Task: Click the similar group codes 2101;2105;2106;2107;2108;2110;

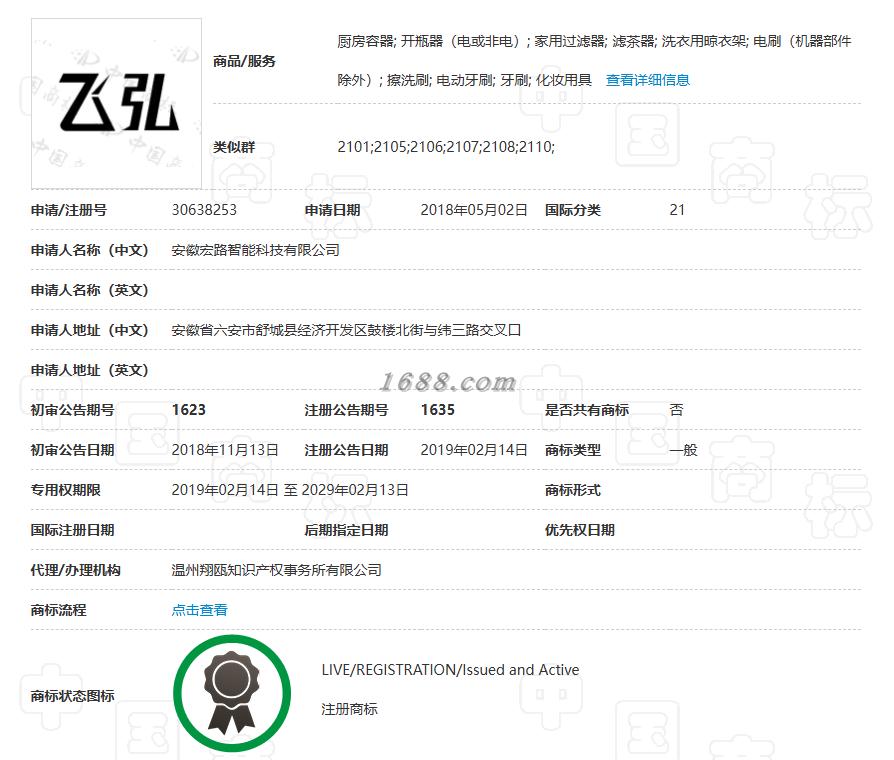Action: pos(446,147)
